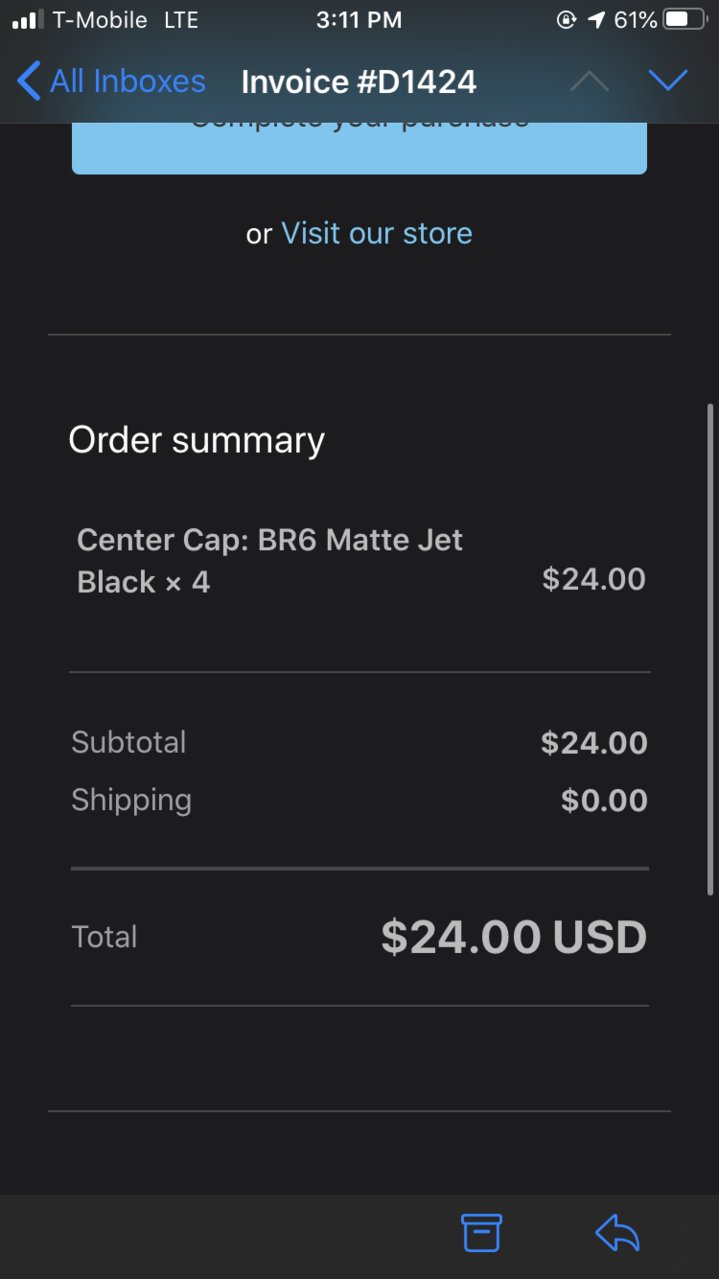
Task: Go to previous message with up chevron
Action: click(x=589, y=81)
